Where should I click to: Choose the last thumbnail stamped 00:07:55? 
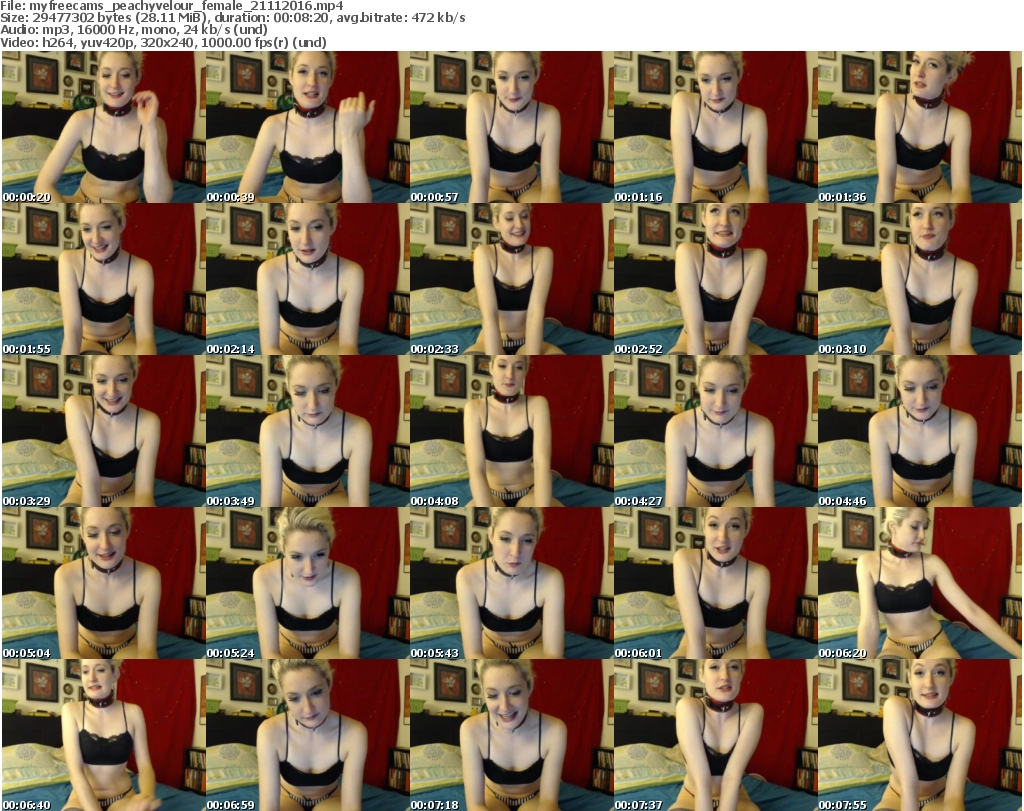(x=920, y=735)
